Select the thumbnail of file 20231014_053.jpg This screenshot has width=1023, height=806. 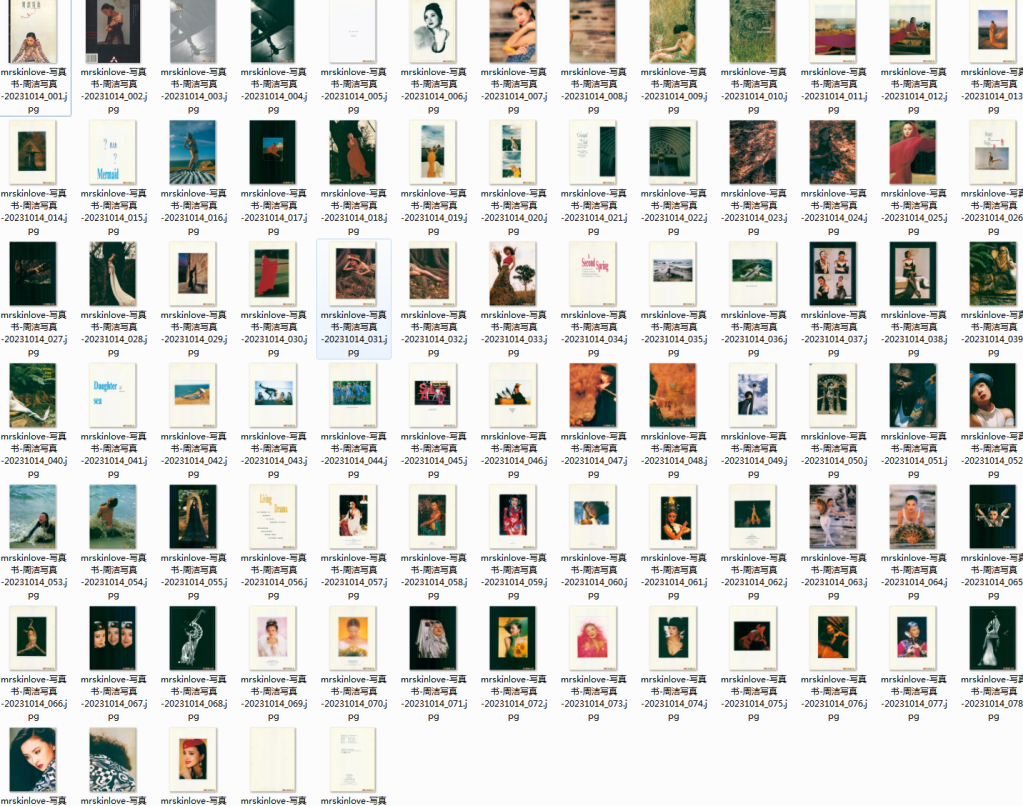click(x=33, y=516)
